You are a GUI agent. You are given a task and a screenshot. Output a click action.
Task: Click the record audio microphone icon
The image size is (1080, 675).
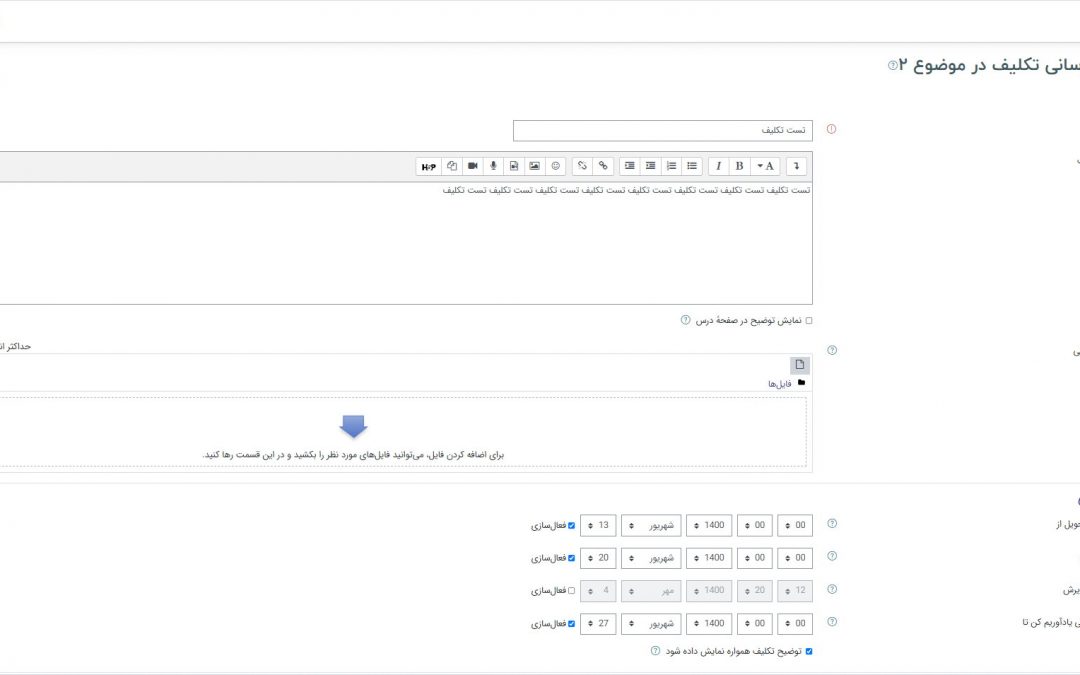point(493,166)
